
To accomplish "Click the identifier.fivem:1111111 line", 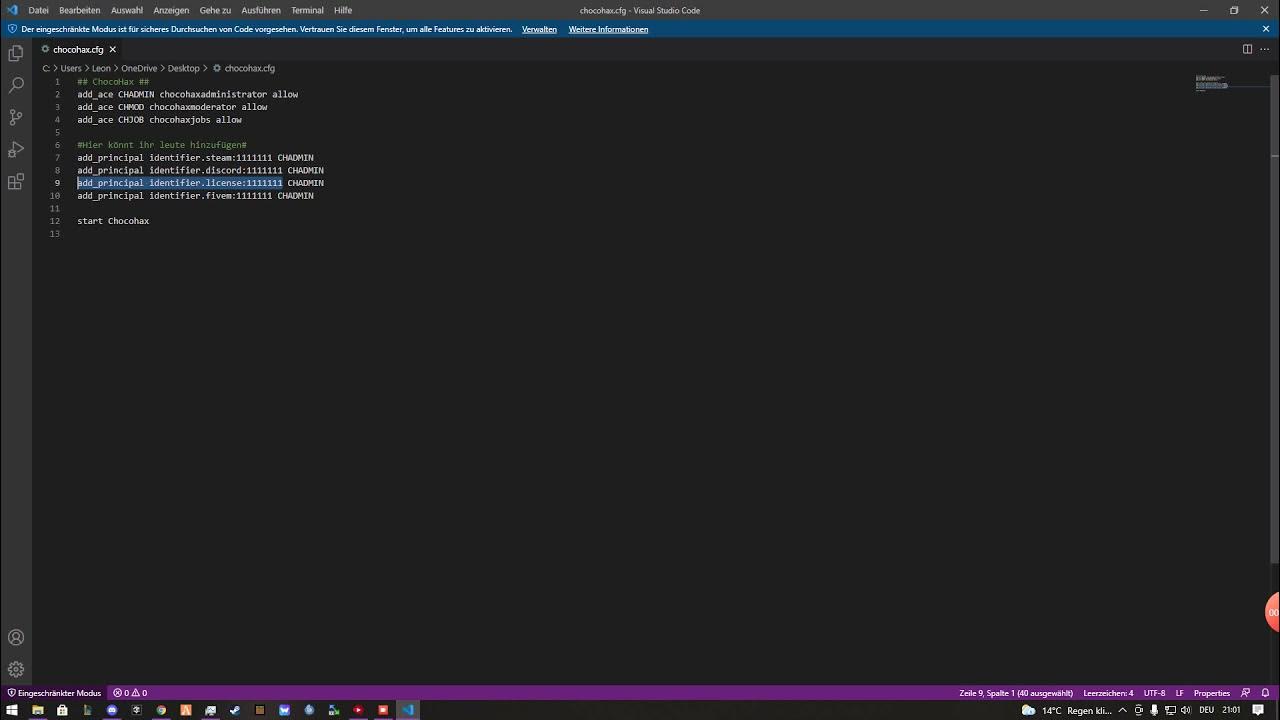I will [195, 196].
